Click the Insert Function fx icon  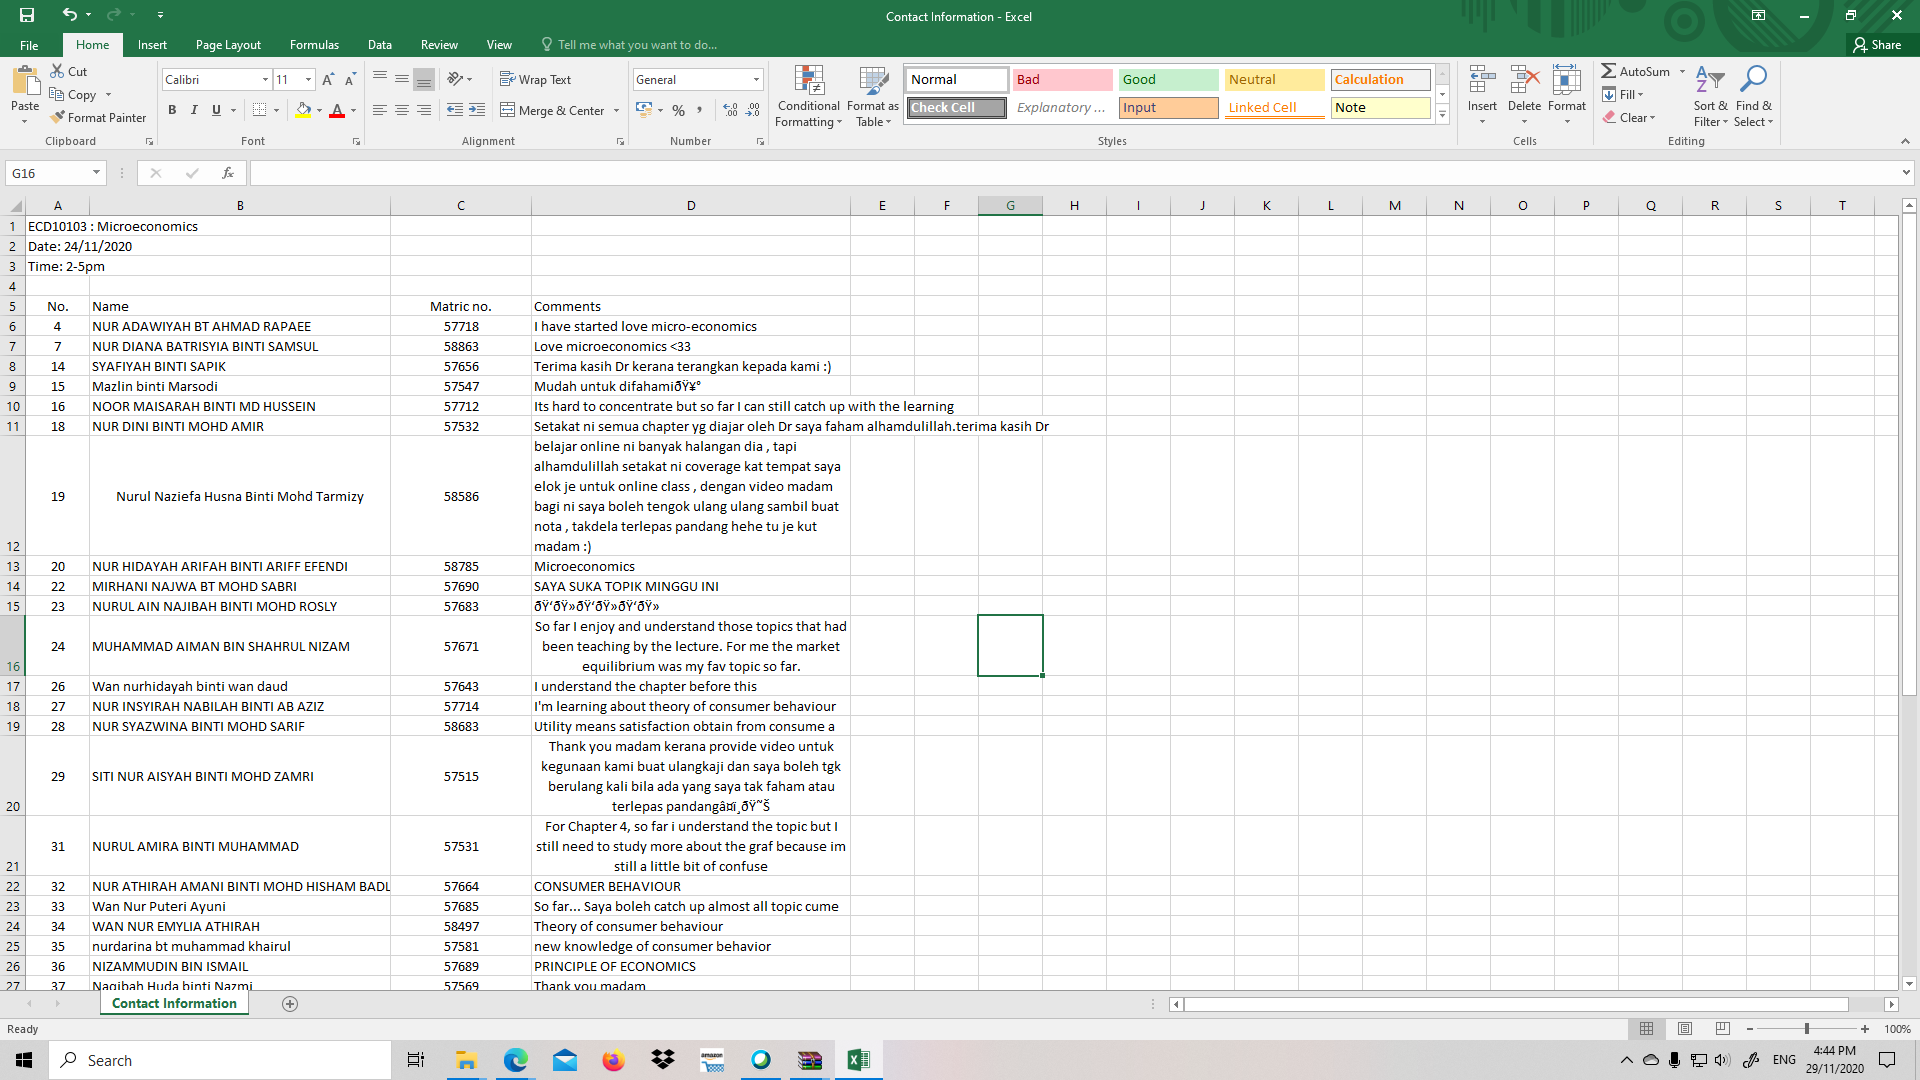pos(228,173)
